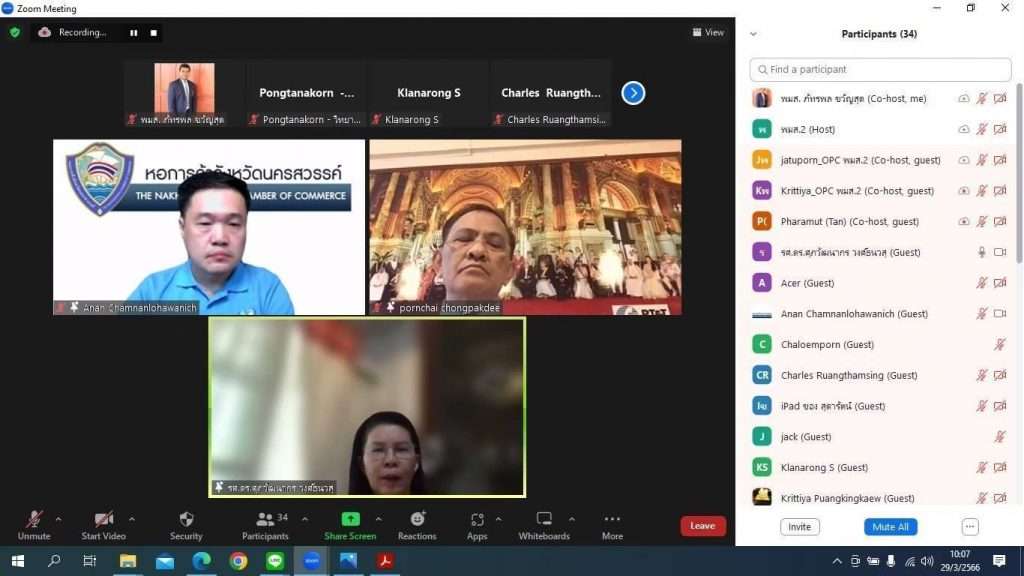The width and height of the screenshot is (1024, 576).
Task: Open Google Chrome from taskbar
Action: click(x=238, y=561)
